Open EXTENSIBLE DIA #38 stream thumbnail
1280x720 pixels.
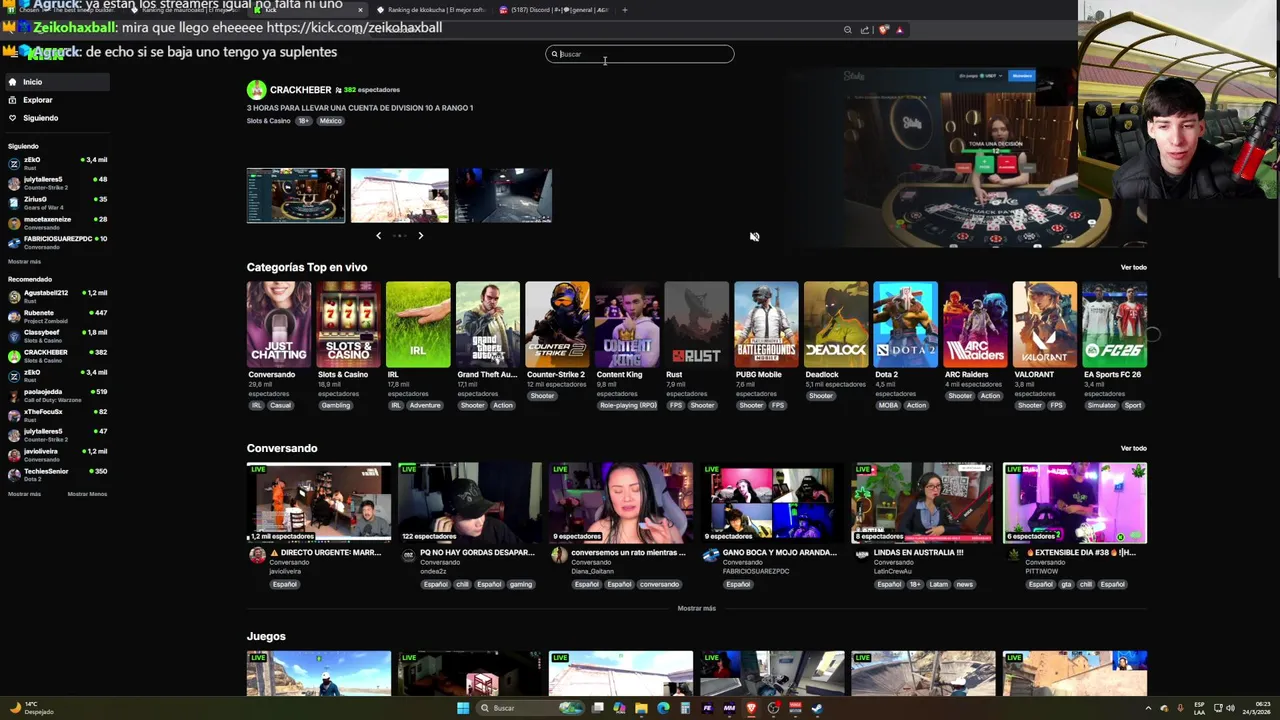click(x=1075, y=502)
